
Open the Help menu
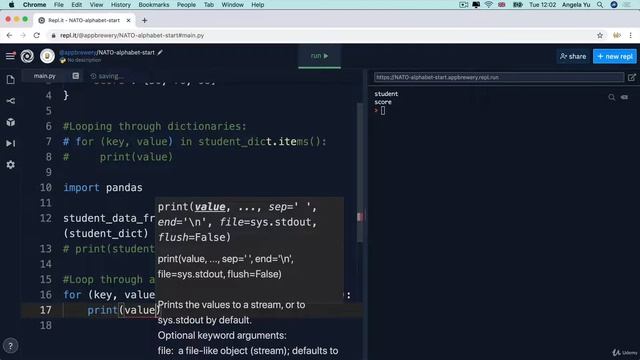tap(258, 4)
